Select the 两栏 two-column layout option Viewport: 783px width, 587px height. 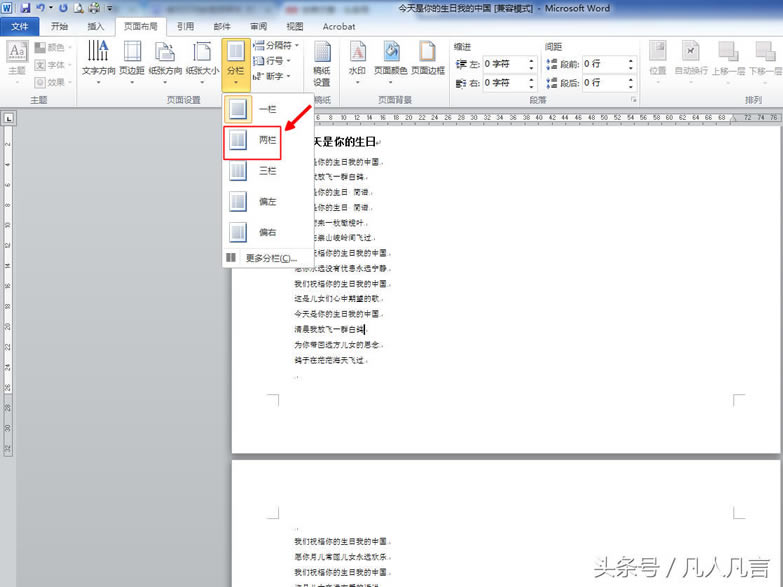point(252,141)
